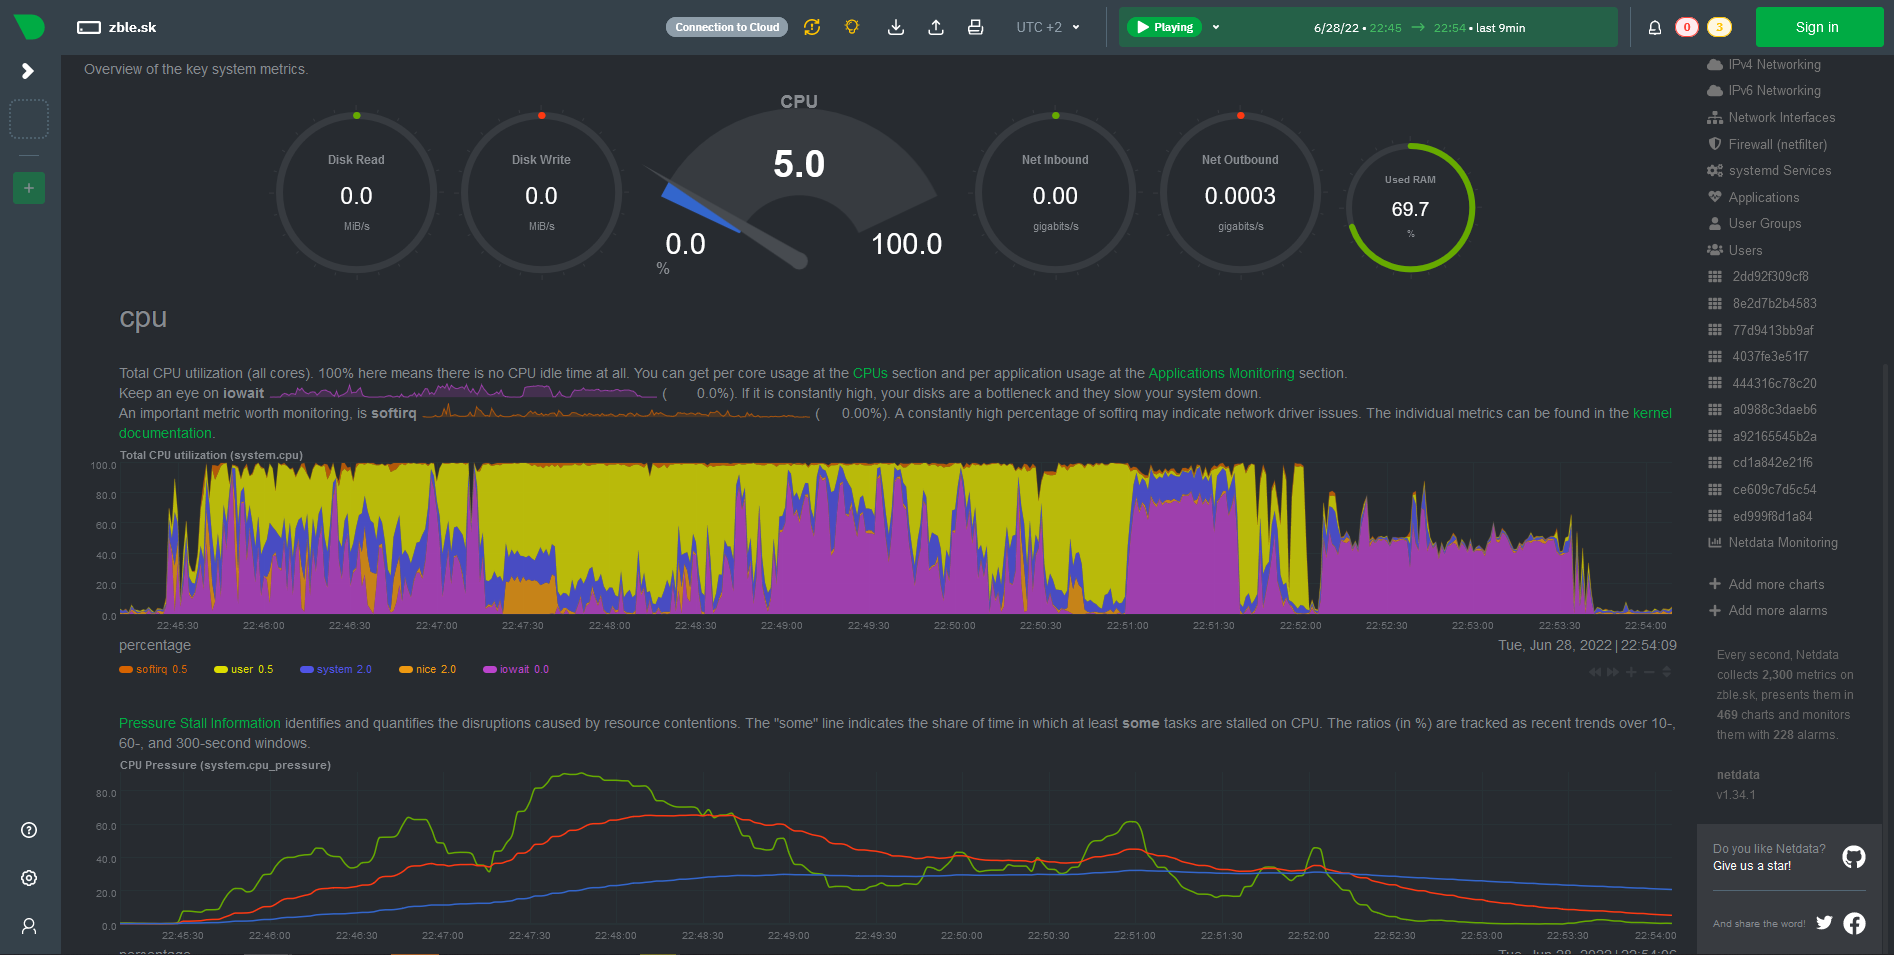Click the GitHub star icon
This screenshot has height=955, width=1894.
[1854, 857]
